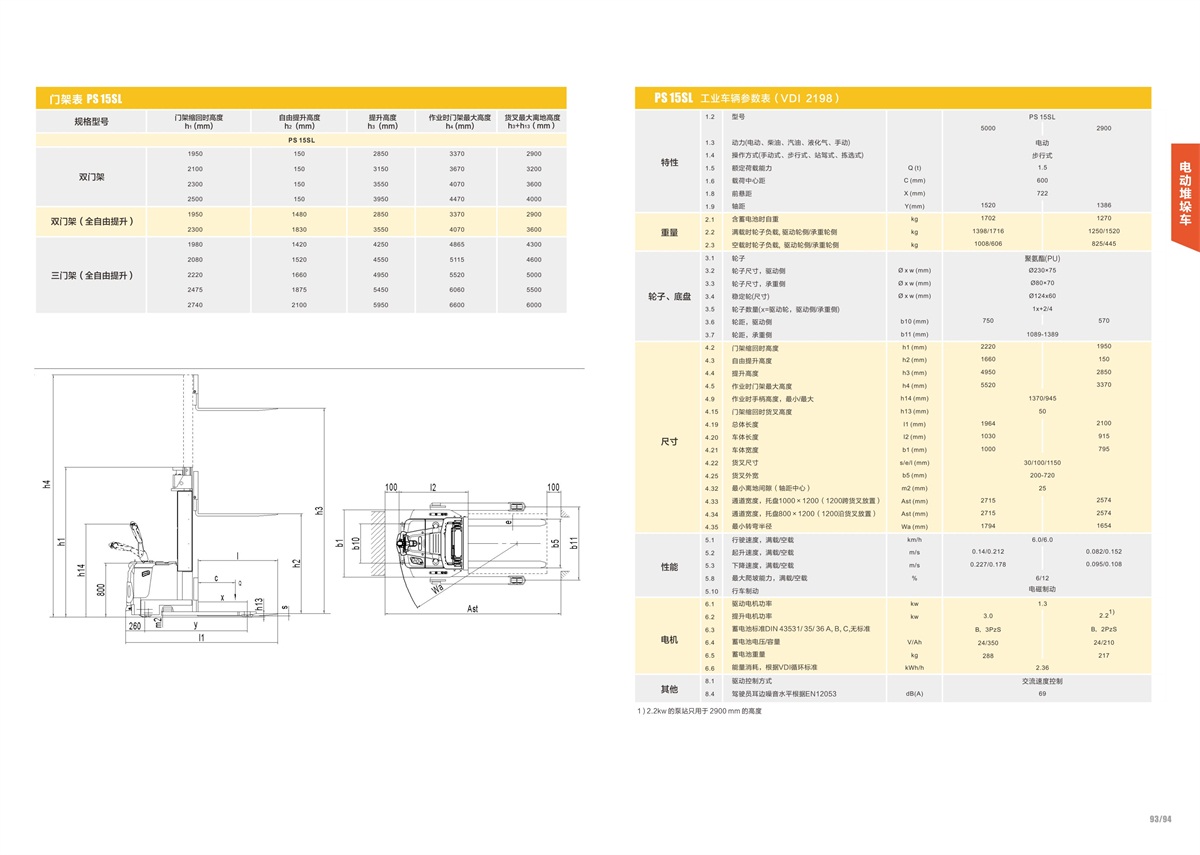Select mast table value '6600'
Viewport: 1200px width, 855px height.
[x=457, y=304]
